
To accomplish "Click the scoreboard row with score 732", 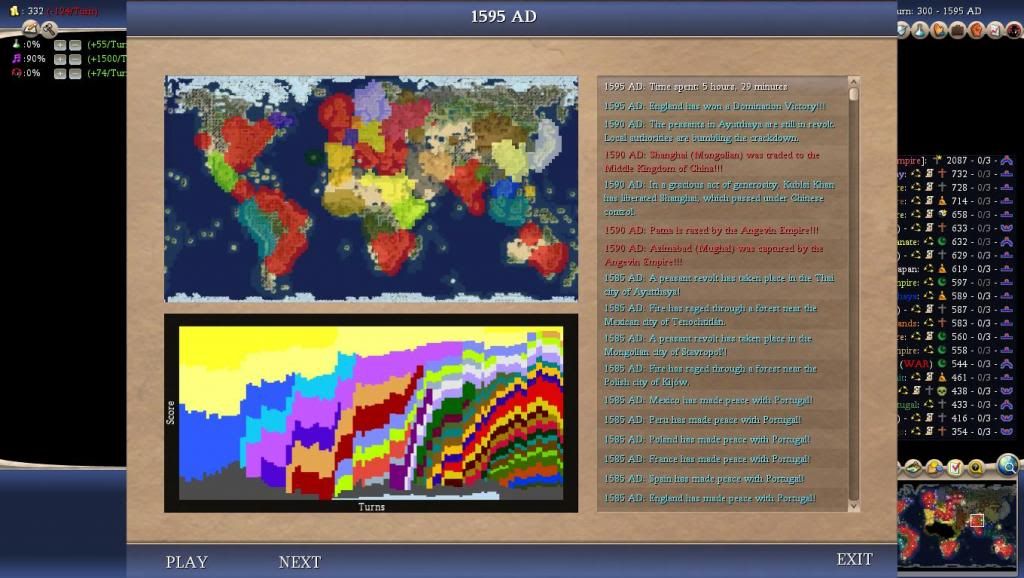I will click(x=957, y=174).
